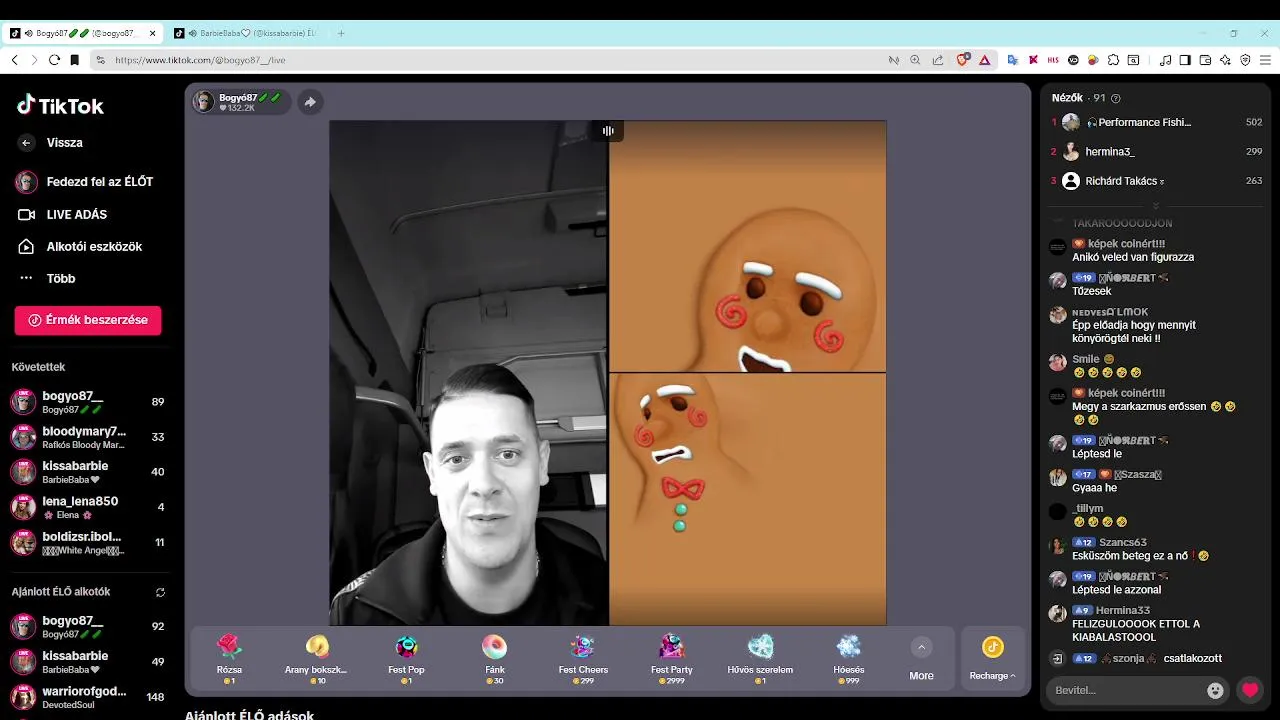Tap the heart like button

click(1250, 690)
